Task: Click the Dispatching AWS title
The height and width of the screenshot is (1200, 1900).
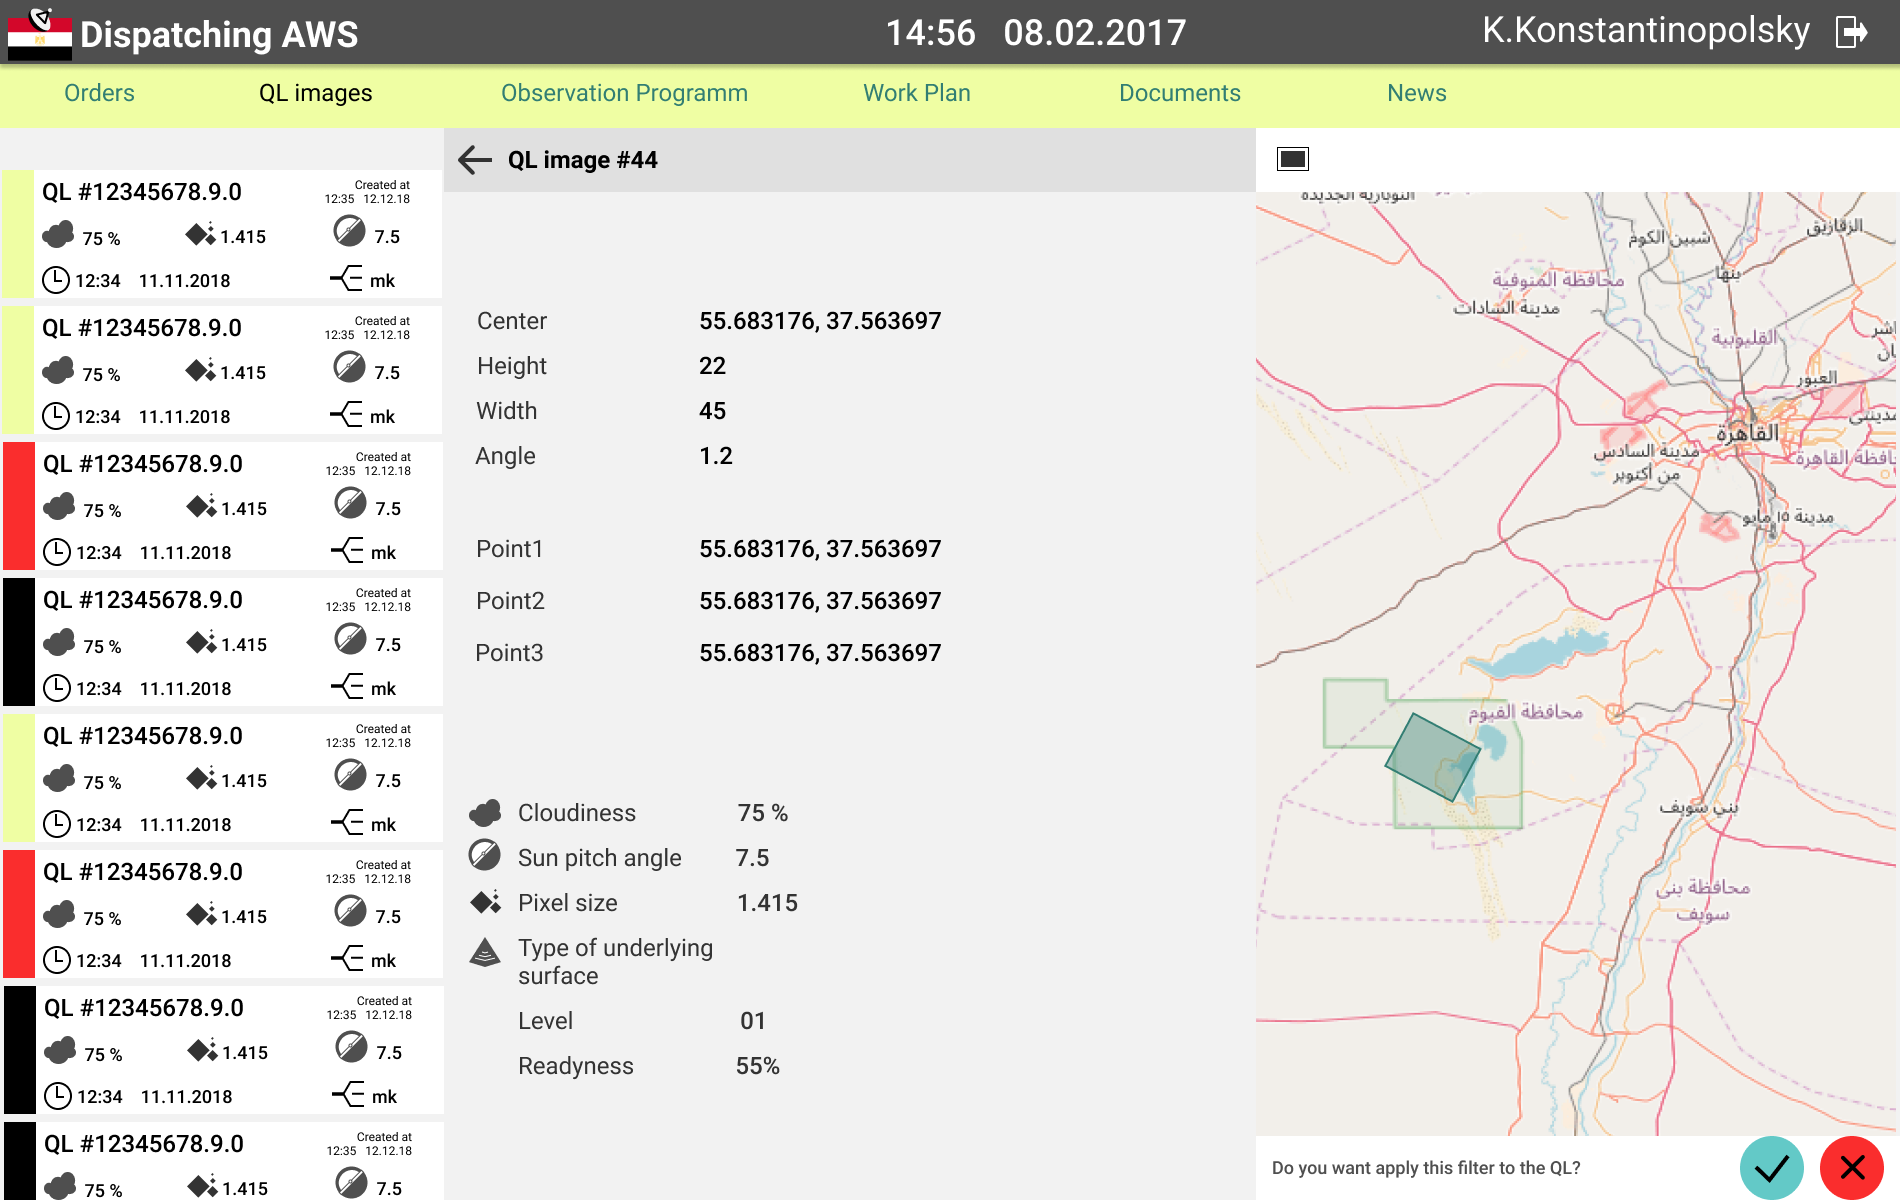Action: pyautogui.click(x=219, y=35)
